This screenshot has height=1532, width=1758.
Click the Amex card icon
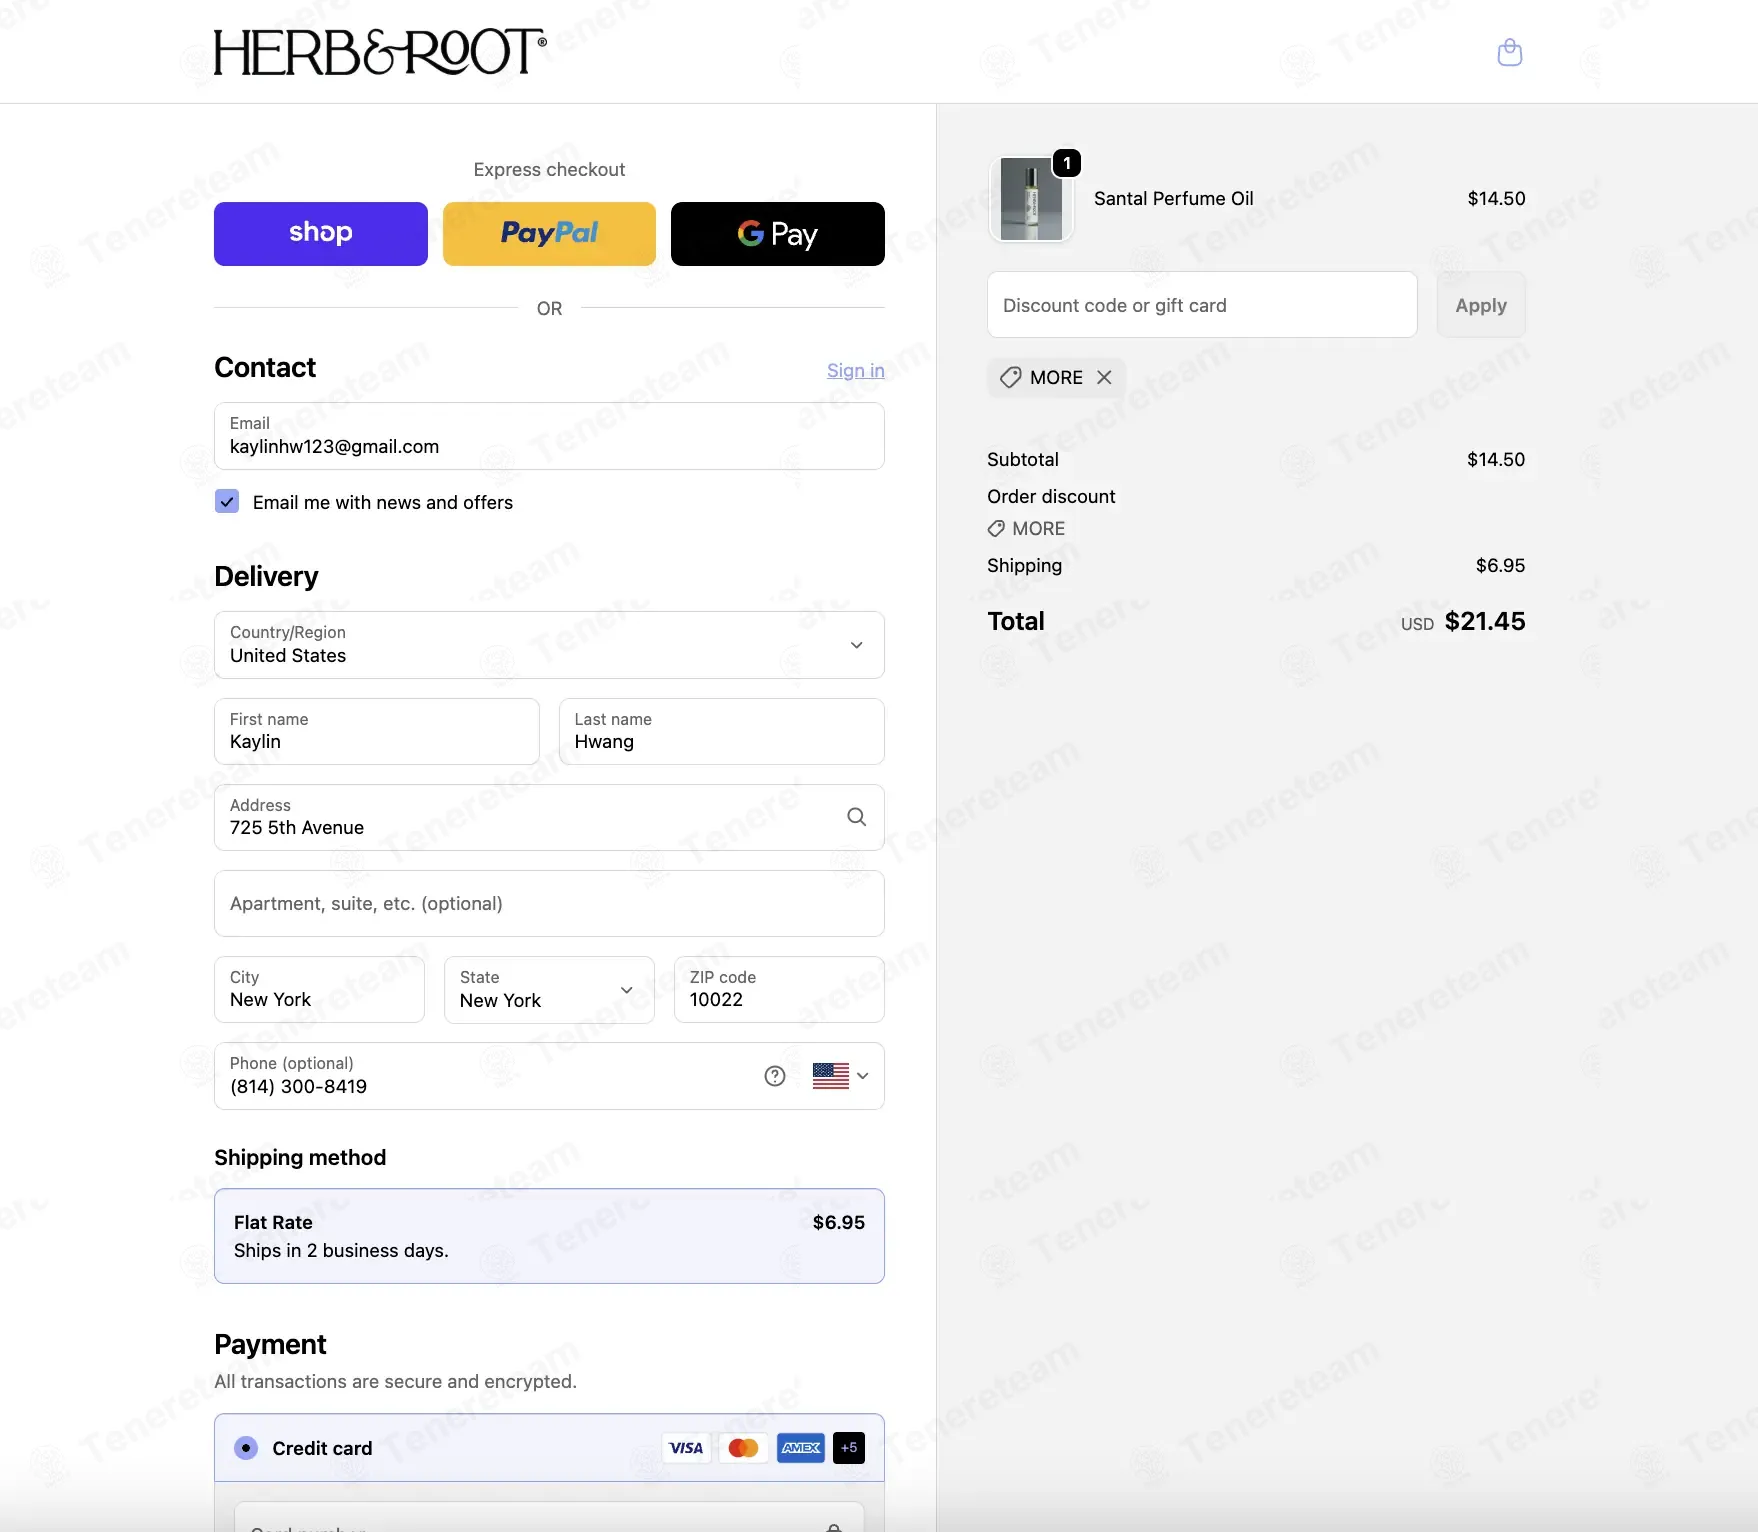point(800,1448)
